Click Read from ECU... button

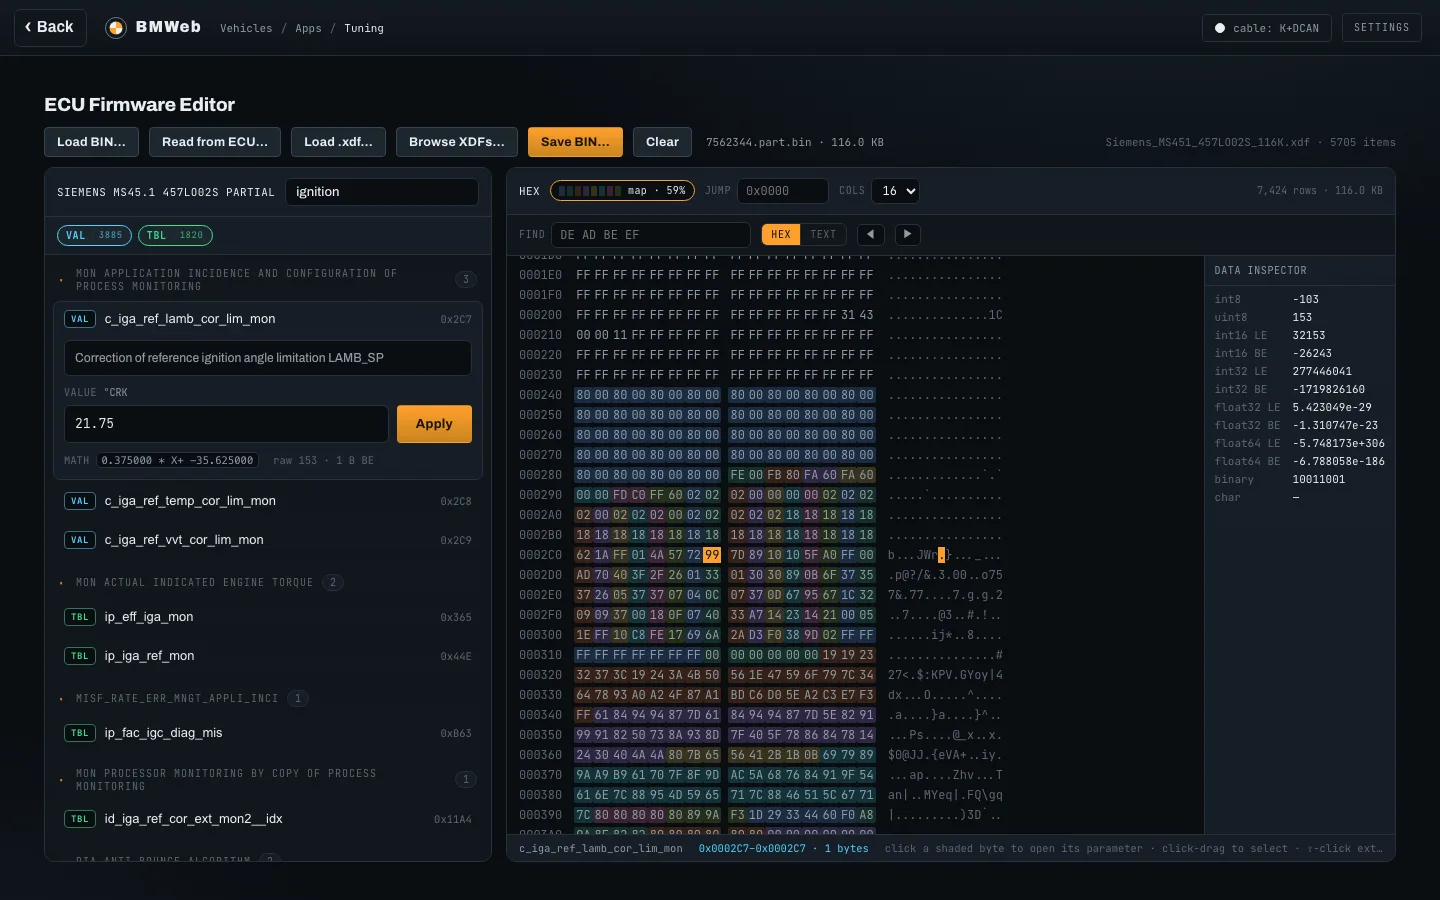(215, 142)
